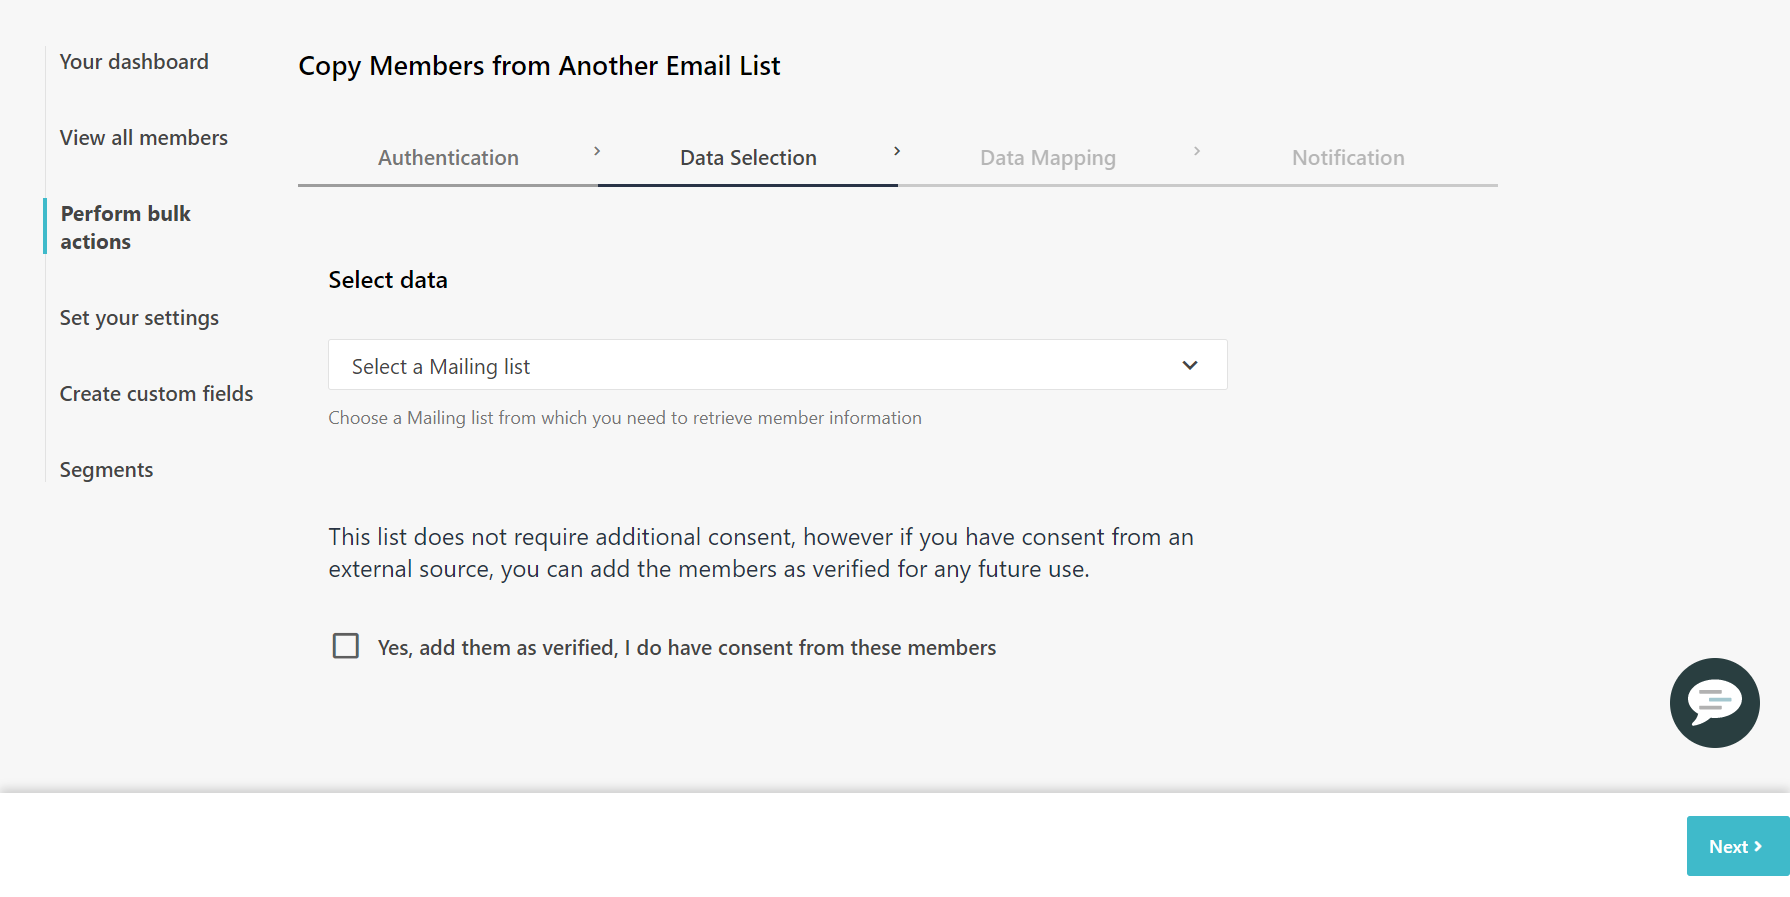
Task: Click the 'Yes, add them as verified' label text
Action: click(687, 648)
